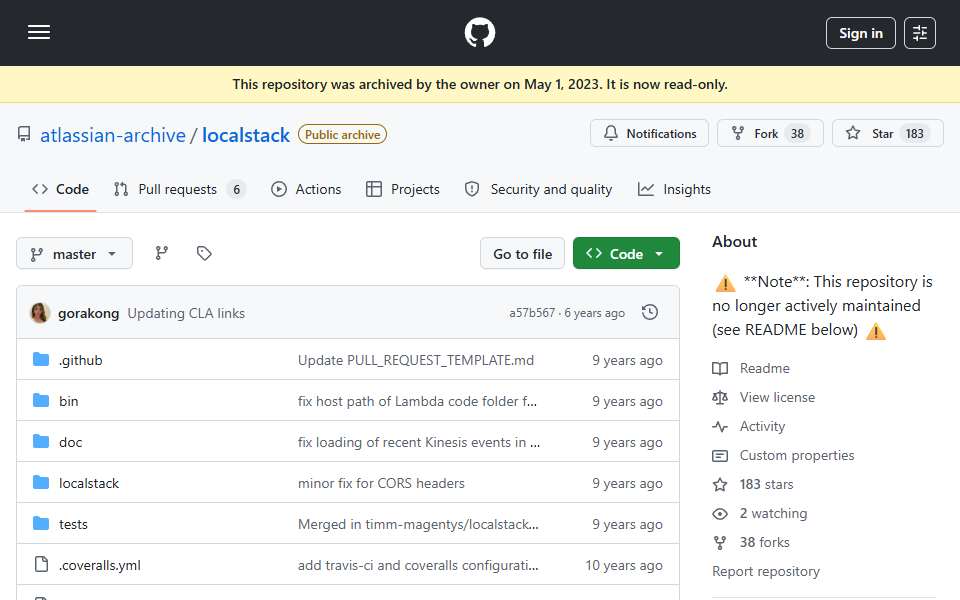
Task: Open the hamburger navigation menu
Action: pyautogui.click(x=39, y=32)
